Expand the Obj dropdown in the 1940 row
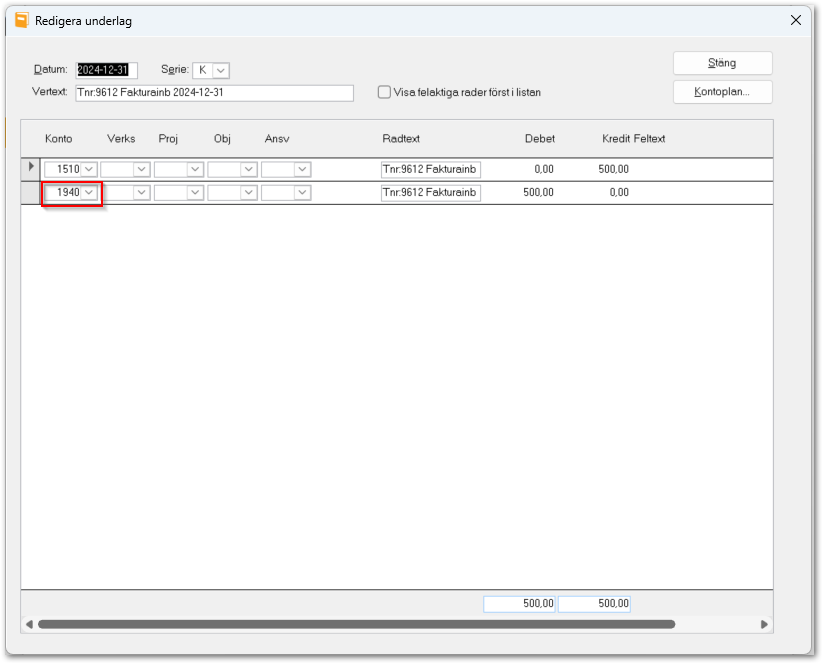Viewport: 823px width, 664px height. (x=249, y=192)
